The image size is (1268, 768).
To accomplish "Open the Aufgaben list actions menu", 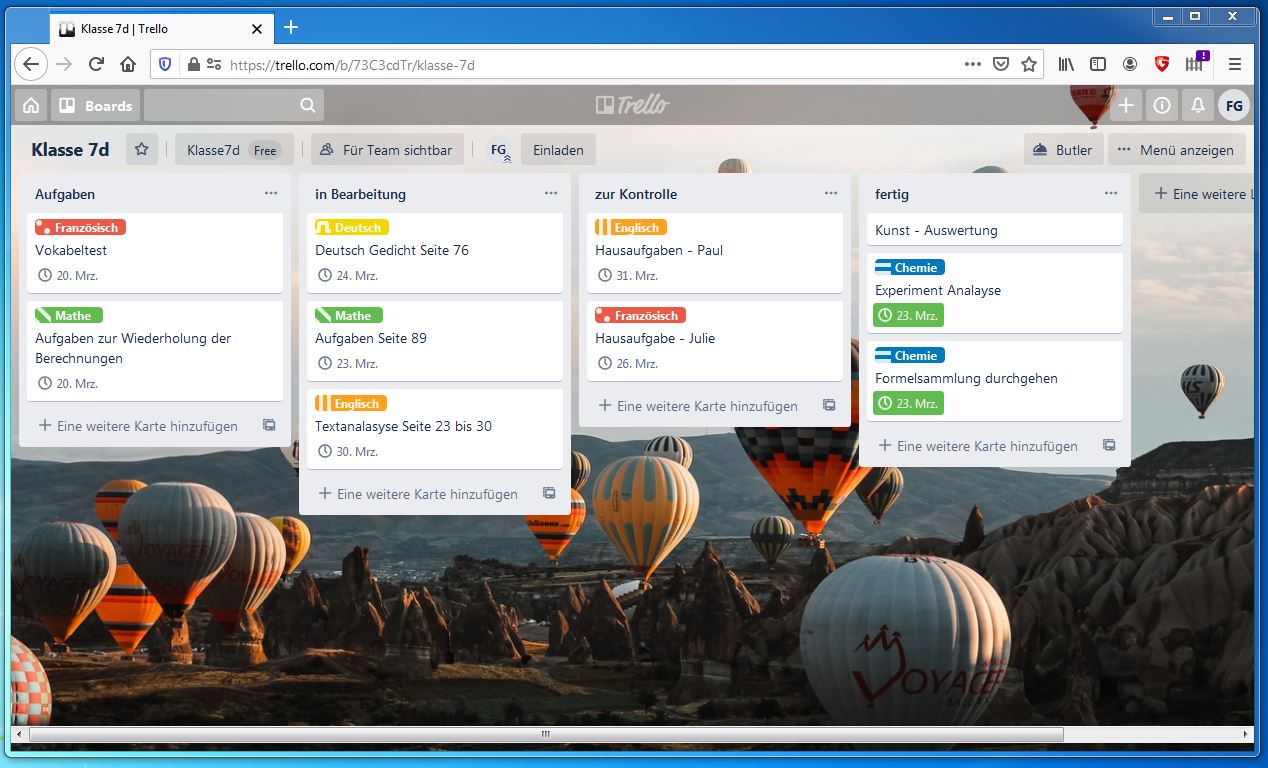I will [x=271, y=193].
